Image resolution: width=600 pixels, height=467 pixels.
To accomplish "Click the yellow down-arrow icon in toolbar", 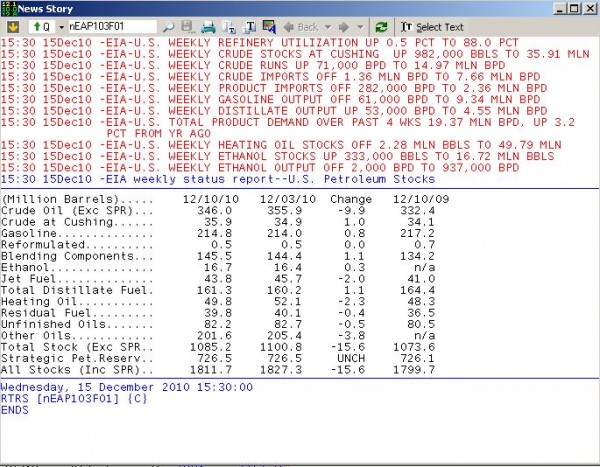I will click(x=13, y=27).
